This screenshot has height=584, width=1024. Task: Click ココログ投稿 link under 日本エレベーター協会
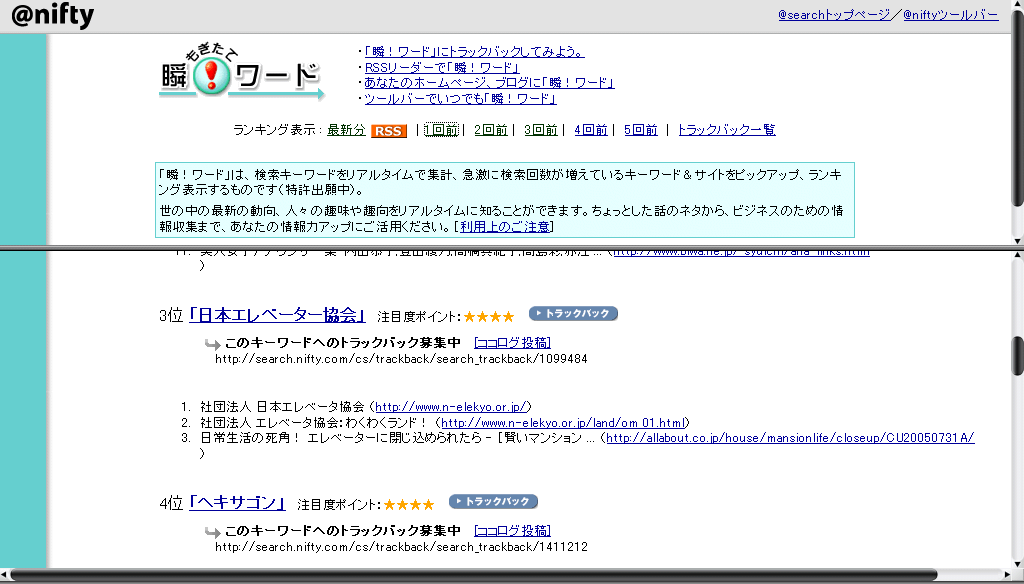pyautogui.click(x=513, y=343)
